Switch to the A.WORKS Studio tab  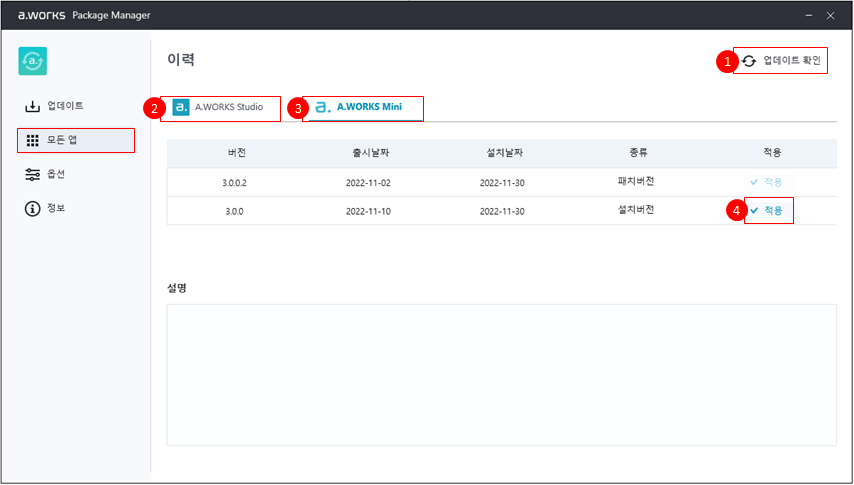pos(221,108)
